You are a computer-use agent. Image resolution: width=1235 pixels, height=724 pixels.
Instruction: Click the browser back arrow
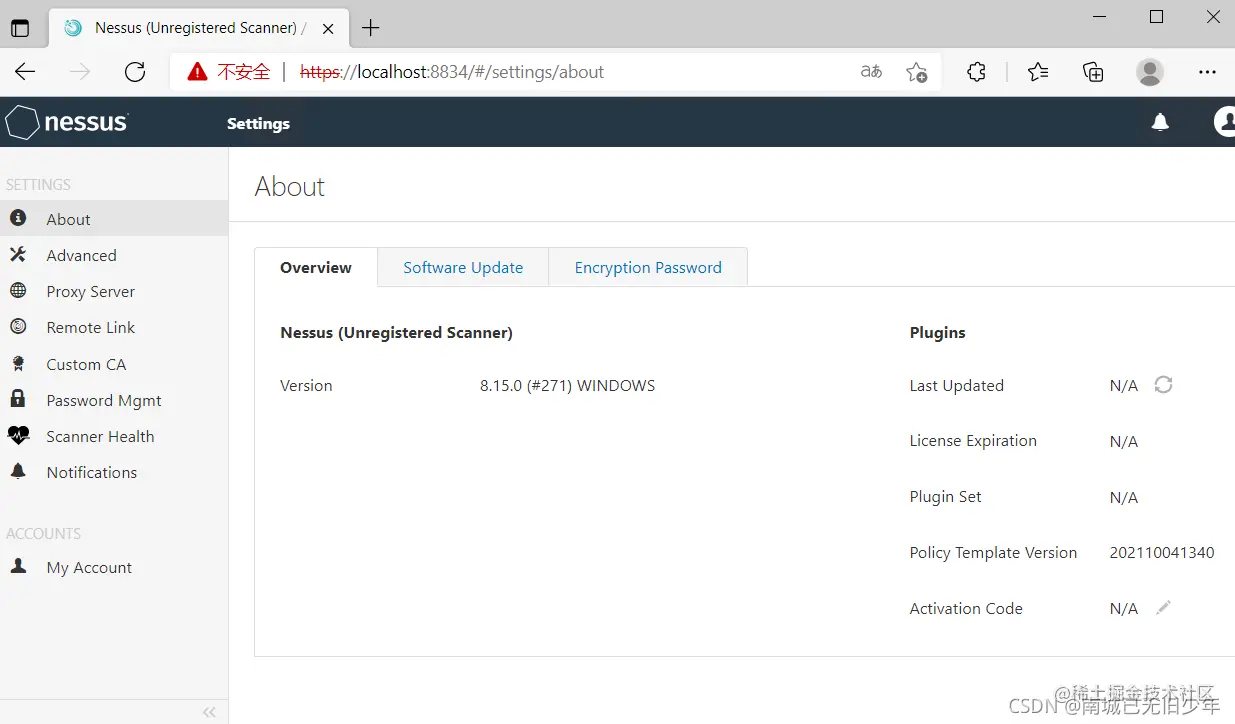(x=25, y=72)
